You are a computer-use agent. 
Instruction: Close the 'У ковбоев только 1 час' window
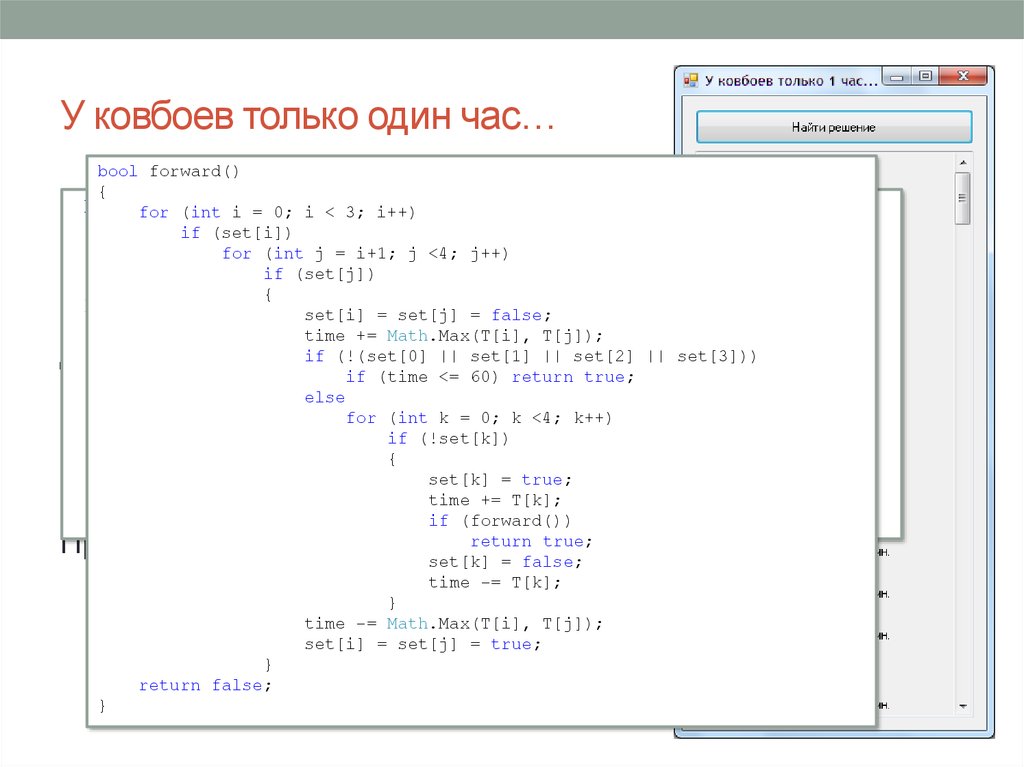click(963, 77)
